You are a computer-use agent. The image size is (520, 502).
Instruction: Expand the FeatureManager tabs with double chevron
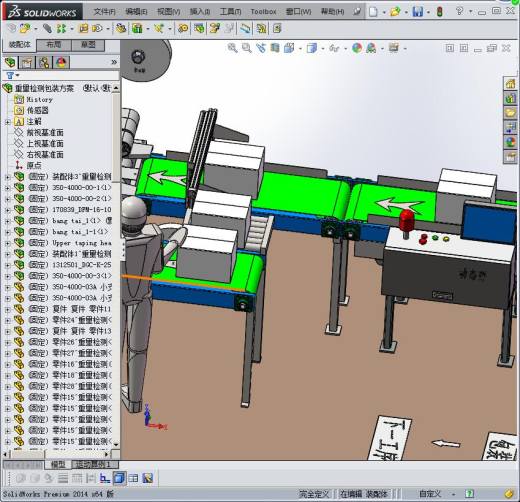tap(114, 62)
